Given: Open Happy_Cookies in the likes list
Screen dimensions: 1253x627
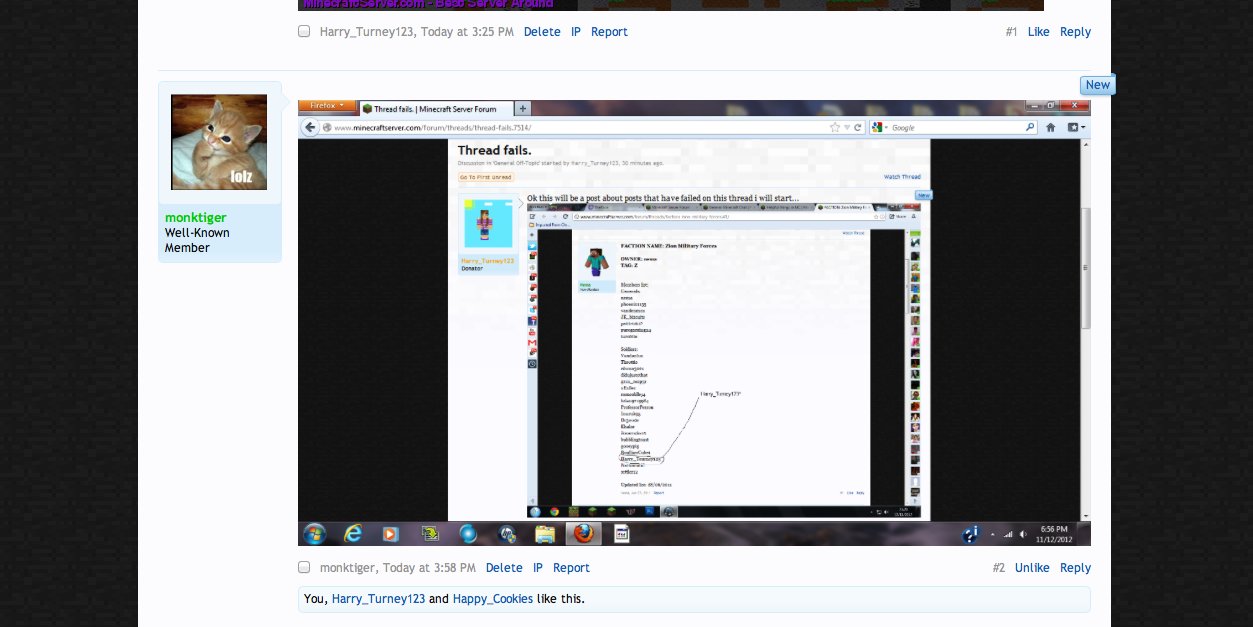Looking at the screenshot, I should (x=493, y=599).
